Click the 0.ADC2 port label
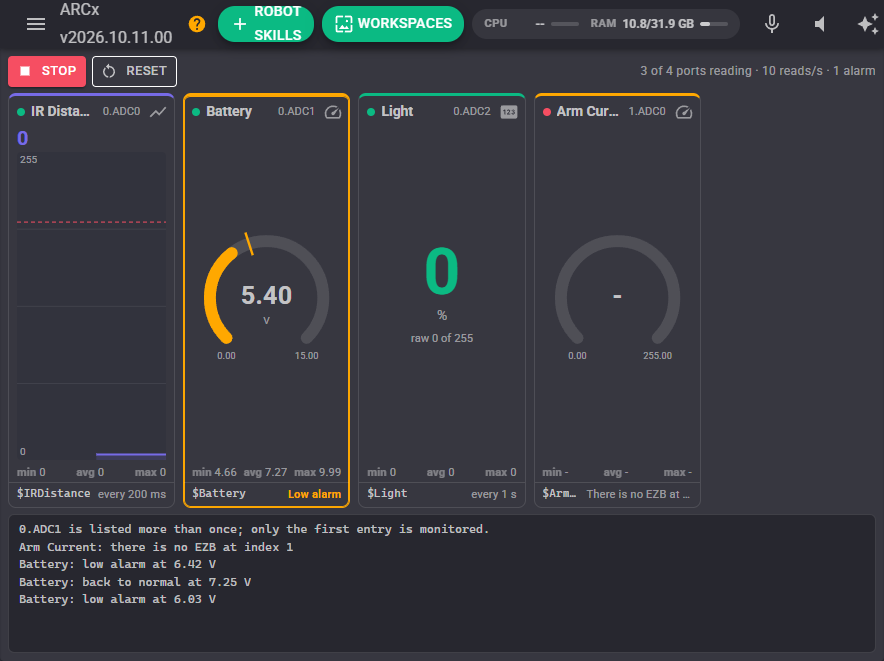Image resolution: width=884 pixels, height=661 pixels. (x=472, y=112)
